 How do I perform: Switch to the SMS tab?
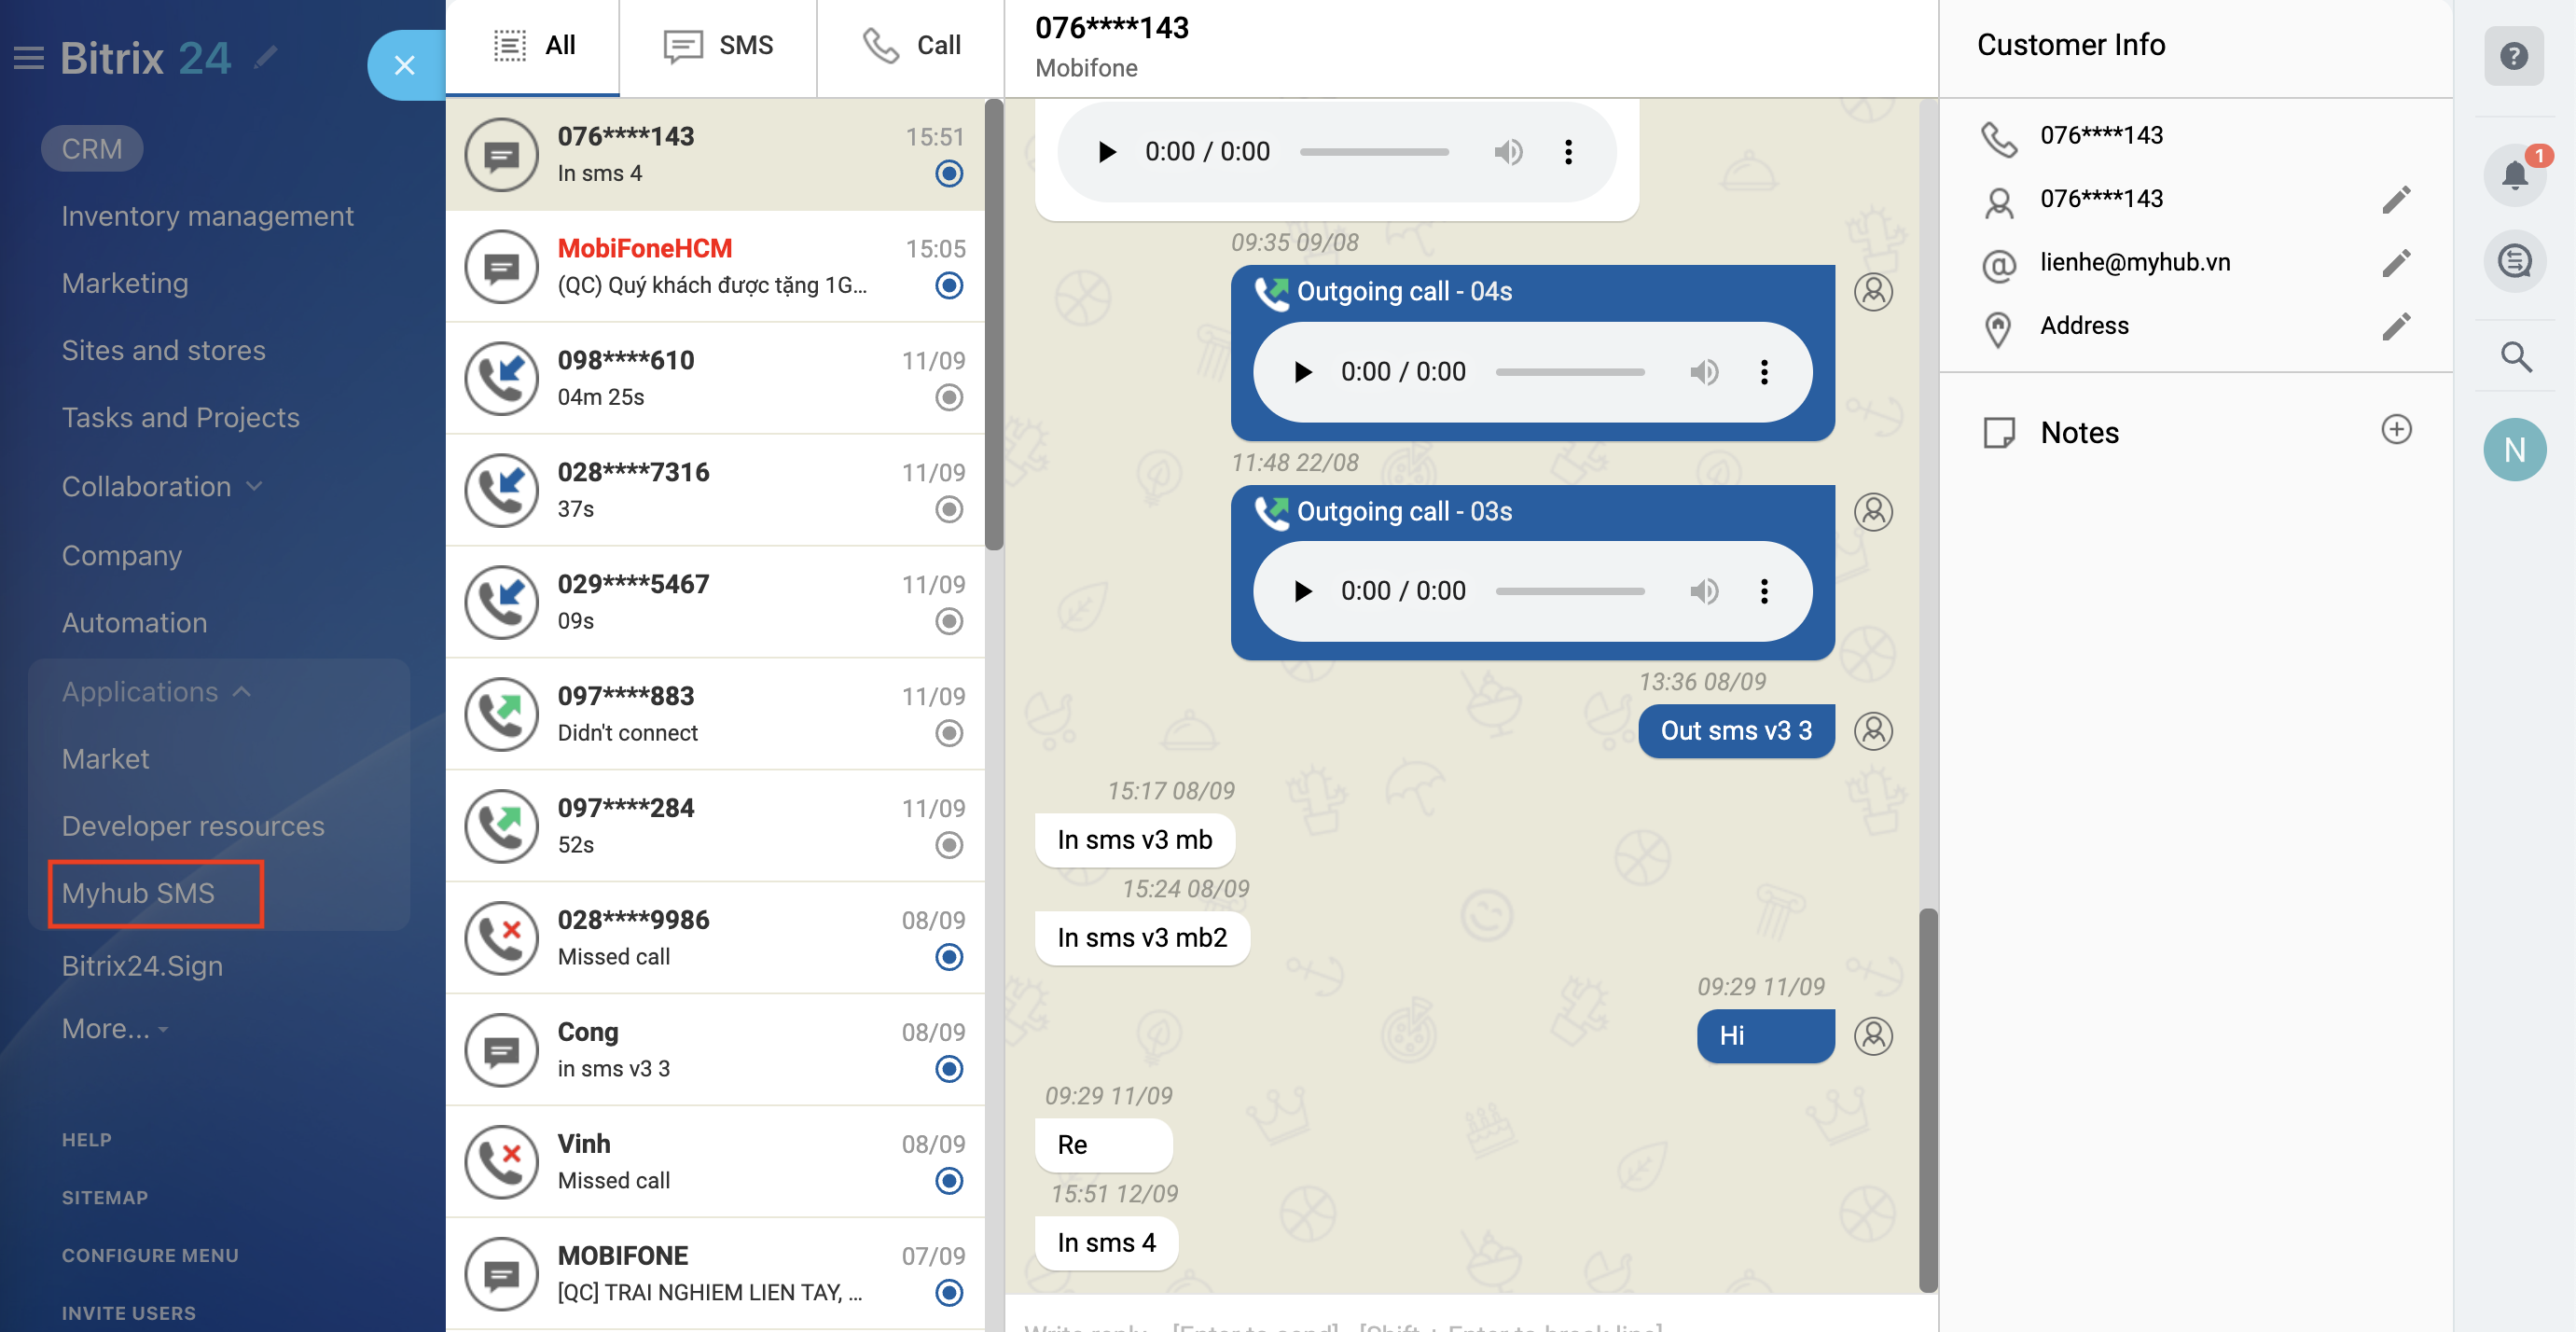(718, 46)
